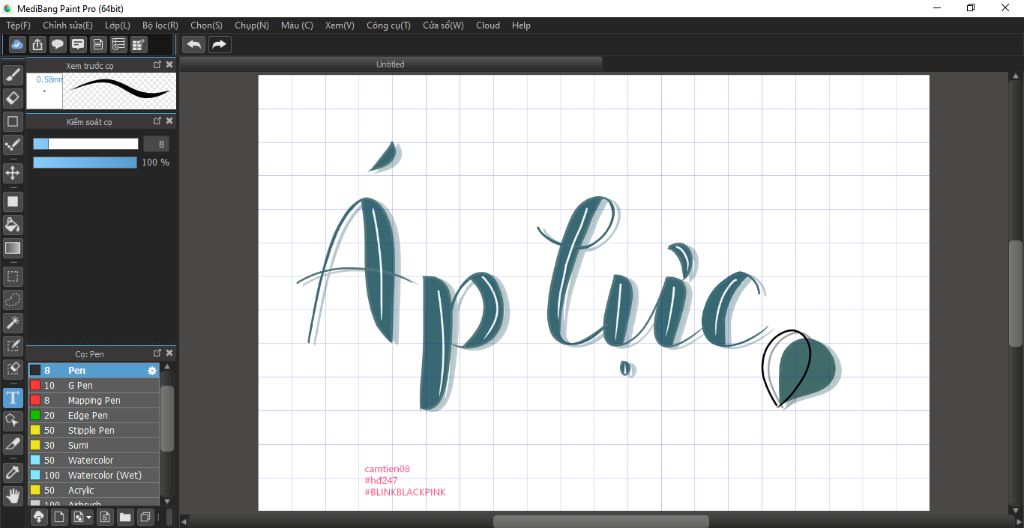The image size is (1024, 528).
Task: Undock the Kiểm soát cọ panel
Action: (x=157, y=121)
